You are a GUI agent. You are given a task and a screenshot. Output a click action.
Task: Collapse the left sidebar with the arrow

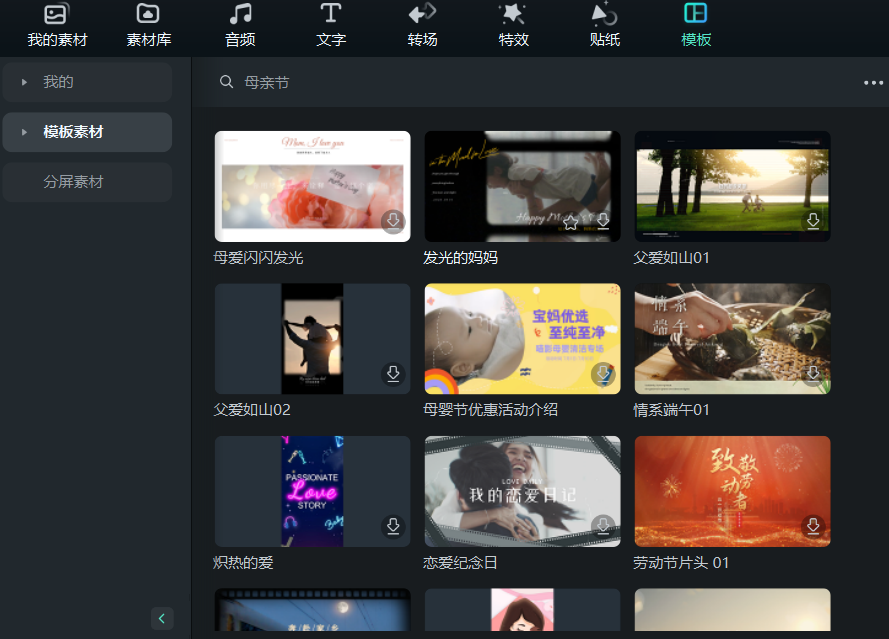pyautogui.click(x=162, y=618)
